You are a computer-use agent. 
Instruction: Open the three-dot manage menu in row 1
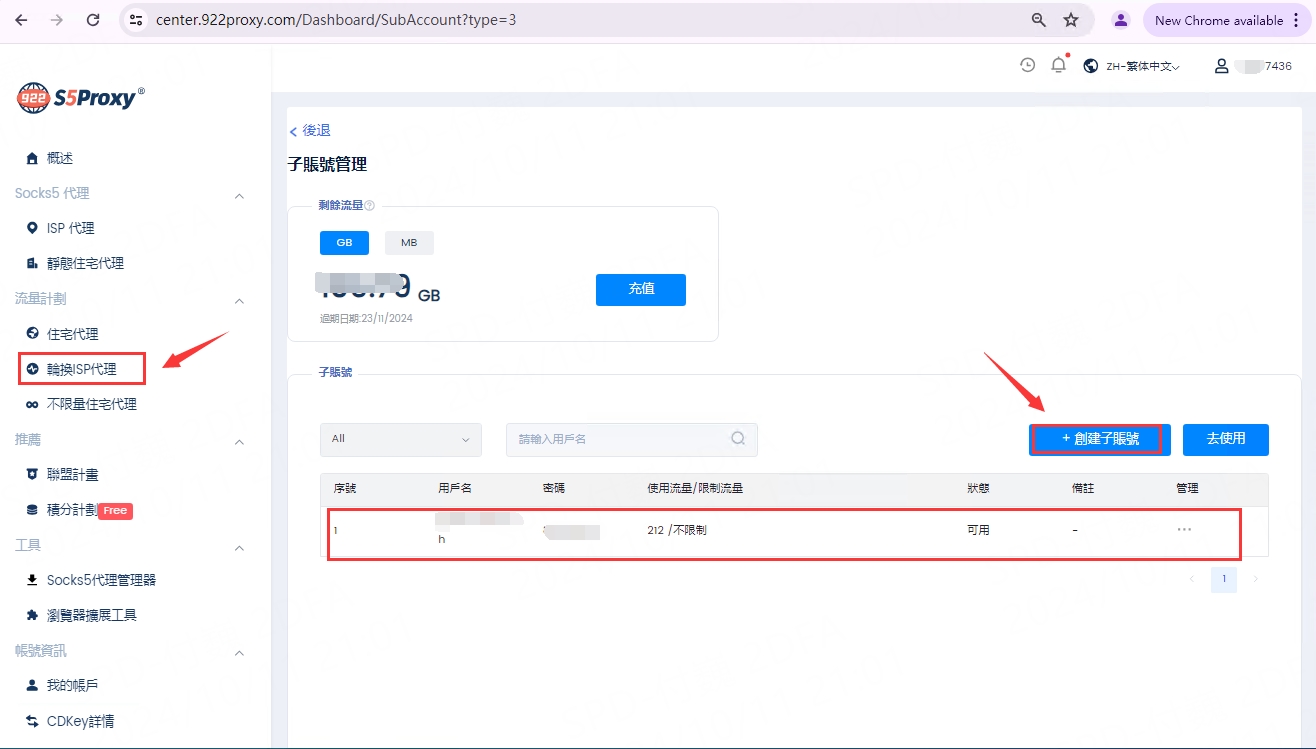point(1184,530)
